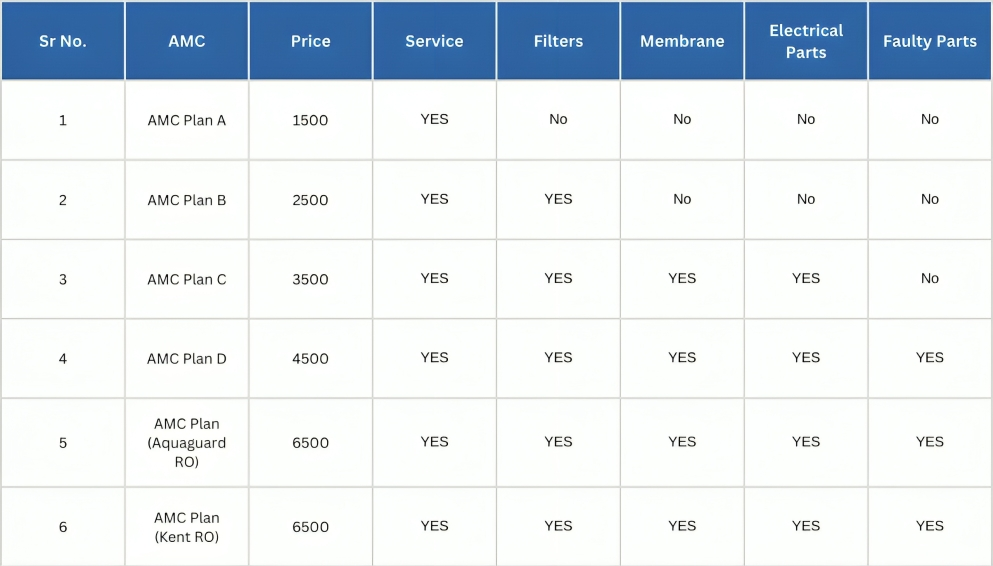Select Plan B's Filters YES cell
Viewport: 993px width, 566px height.
558,199
